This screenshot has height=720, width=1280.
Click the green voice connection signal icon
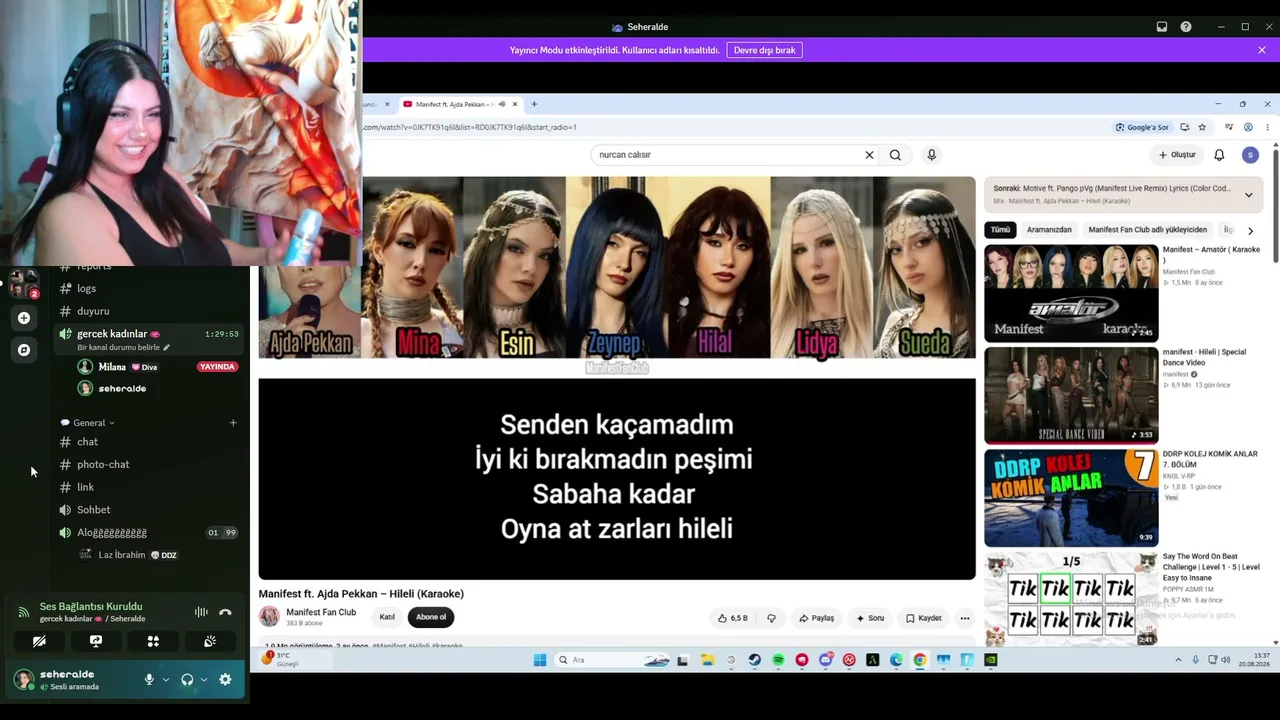[24, 612]
